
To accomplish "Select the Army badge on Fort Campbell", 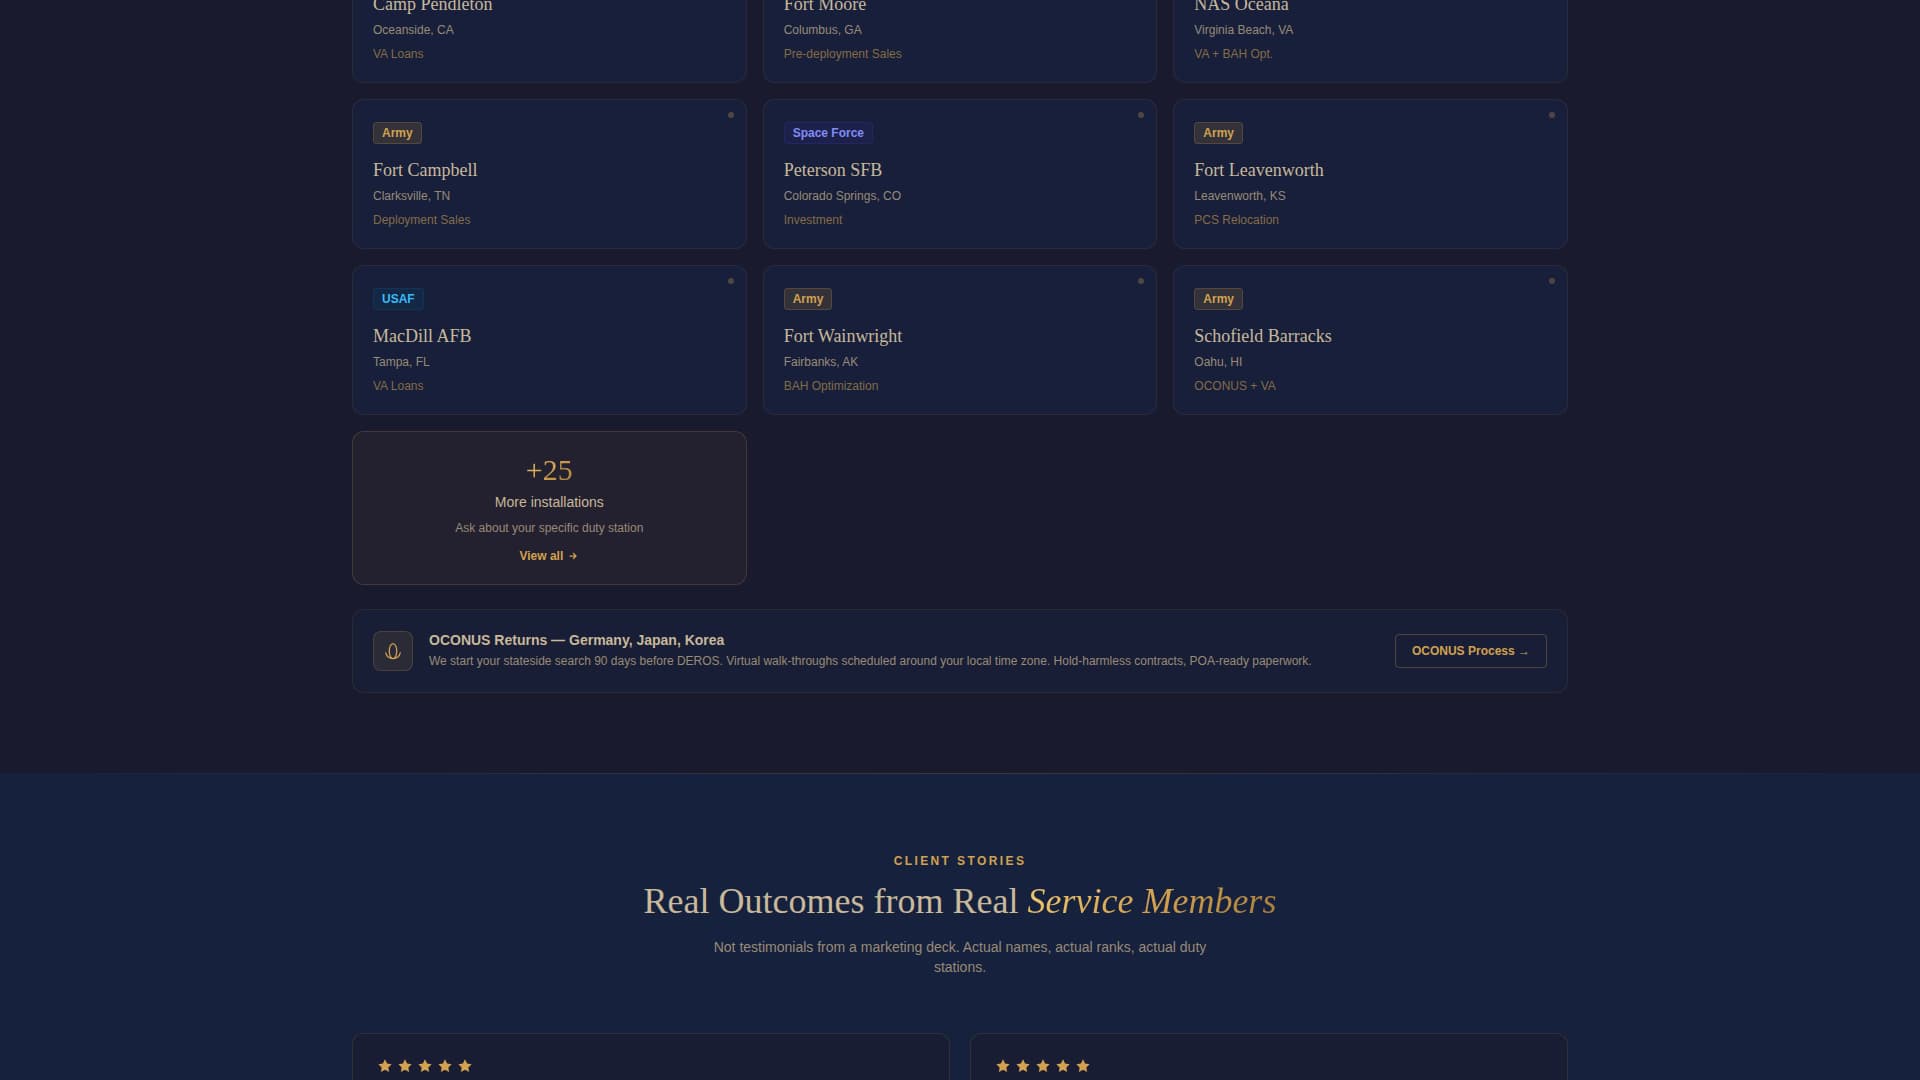I will point(397,132).
